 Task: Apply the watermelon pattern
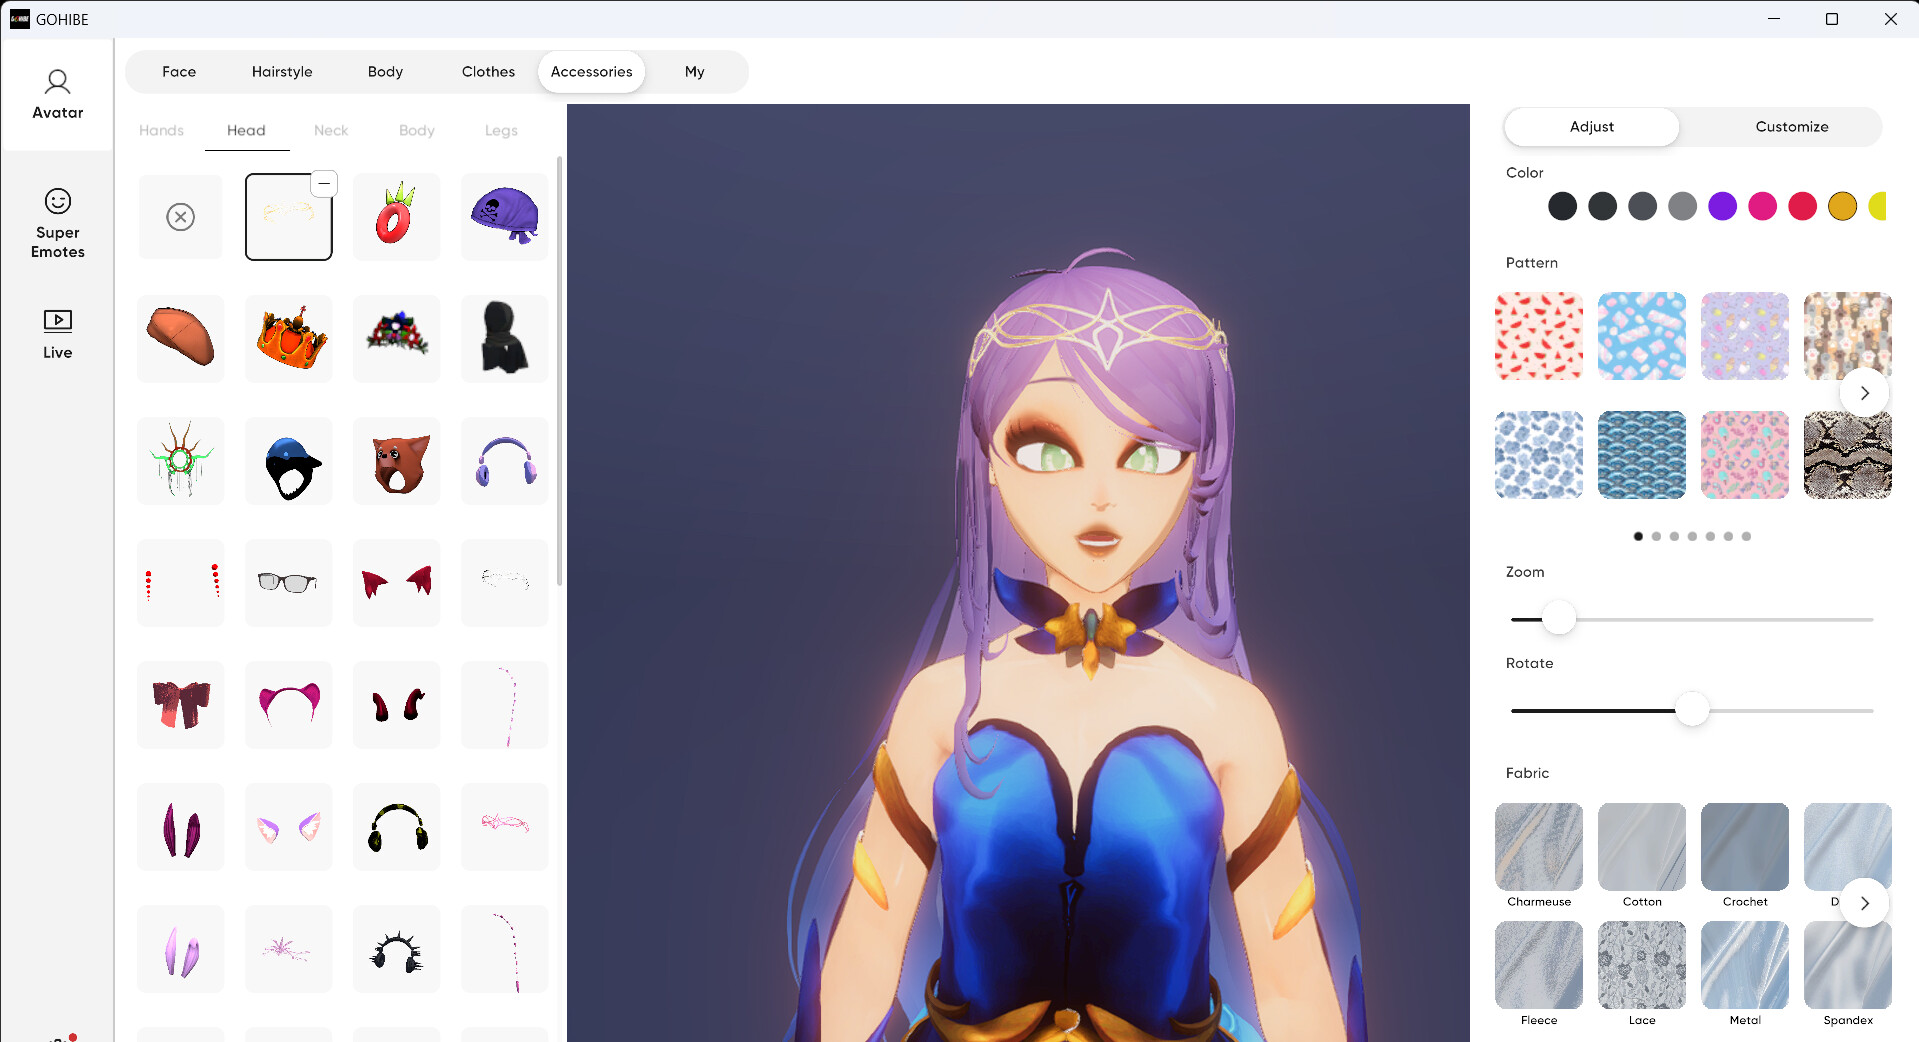1539,336
